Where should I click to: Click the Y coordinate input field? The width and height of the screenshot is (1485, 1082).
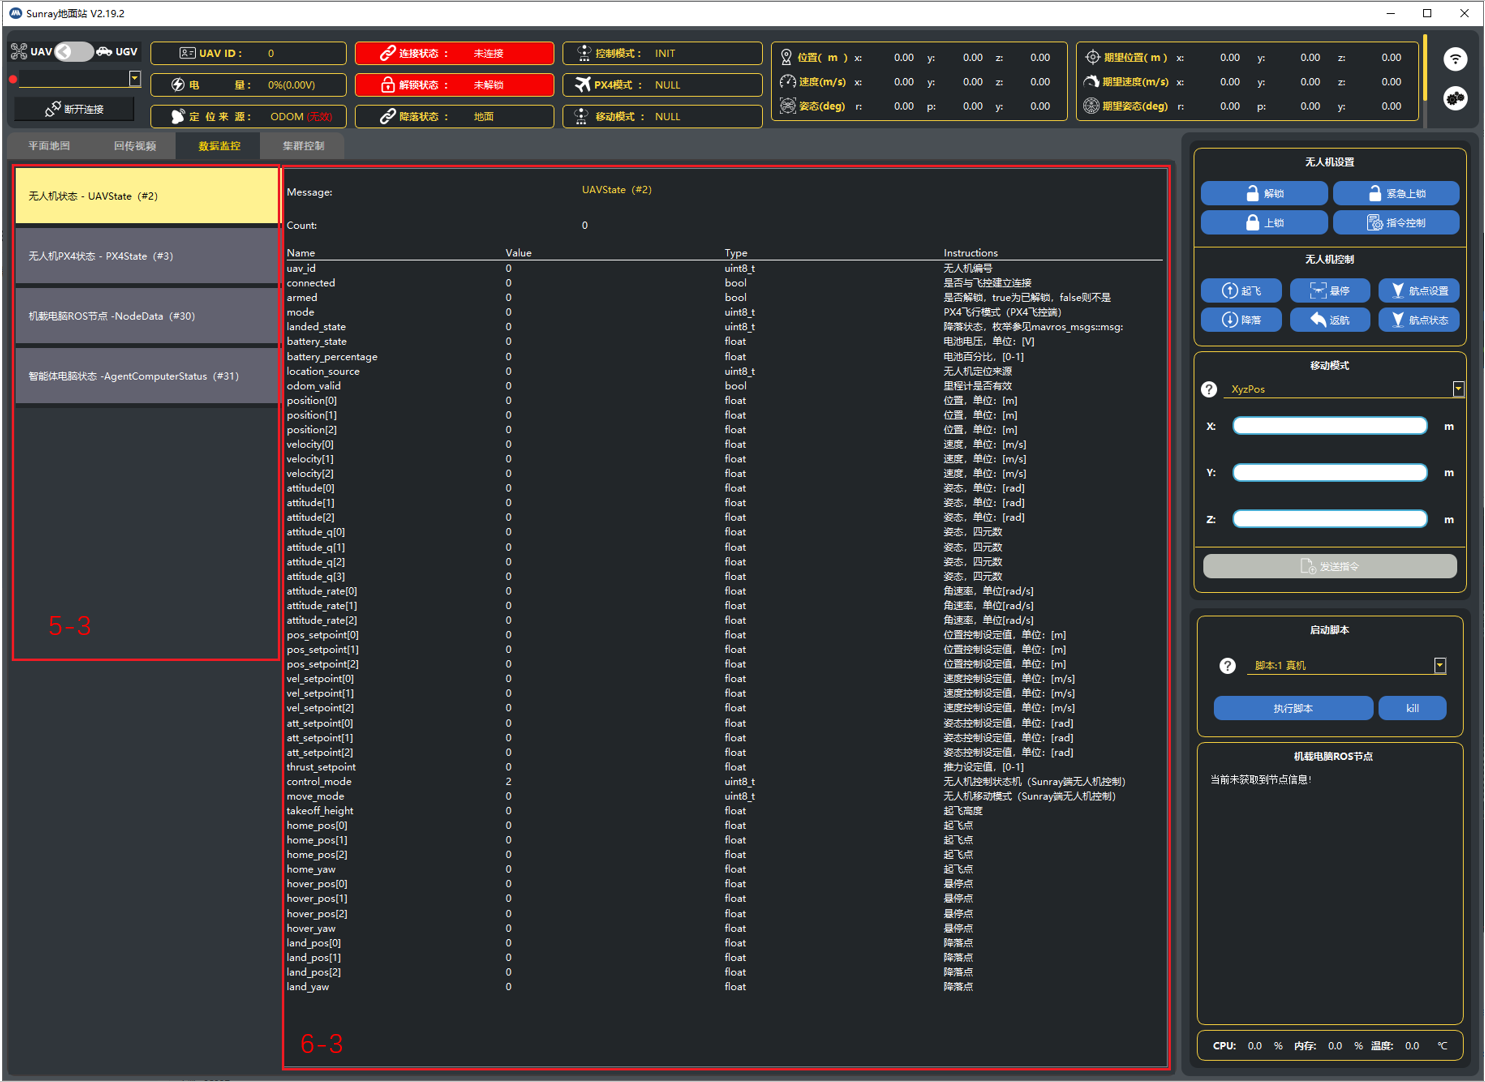click(1330, 472)
